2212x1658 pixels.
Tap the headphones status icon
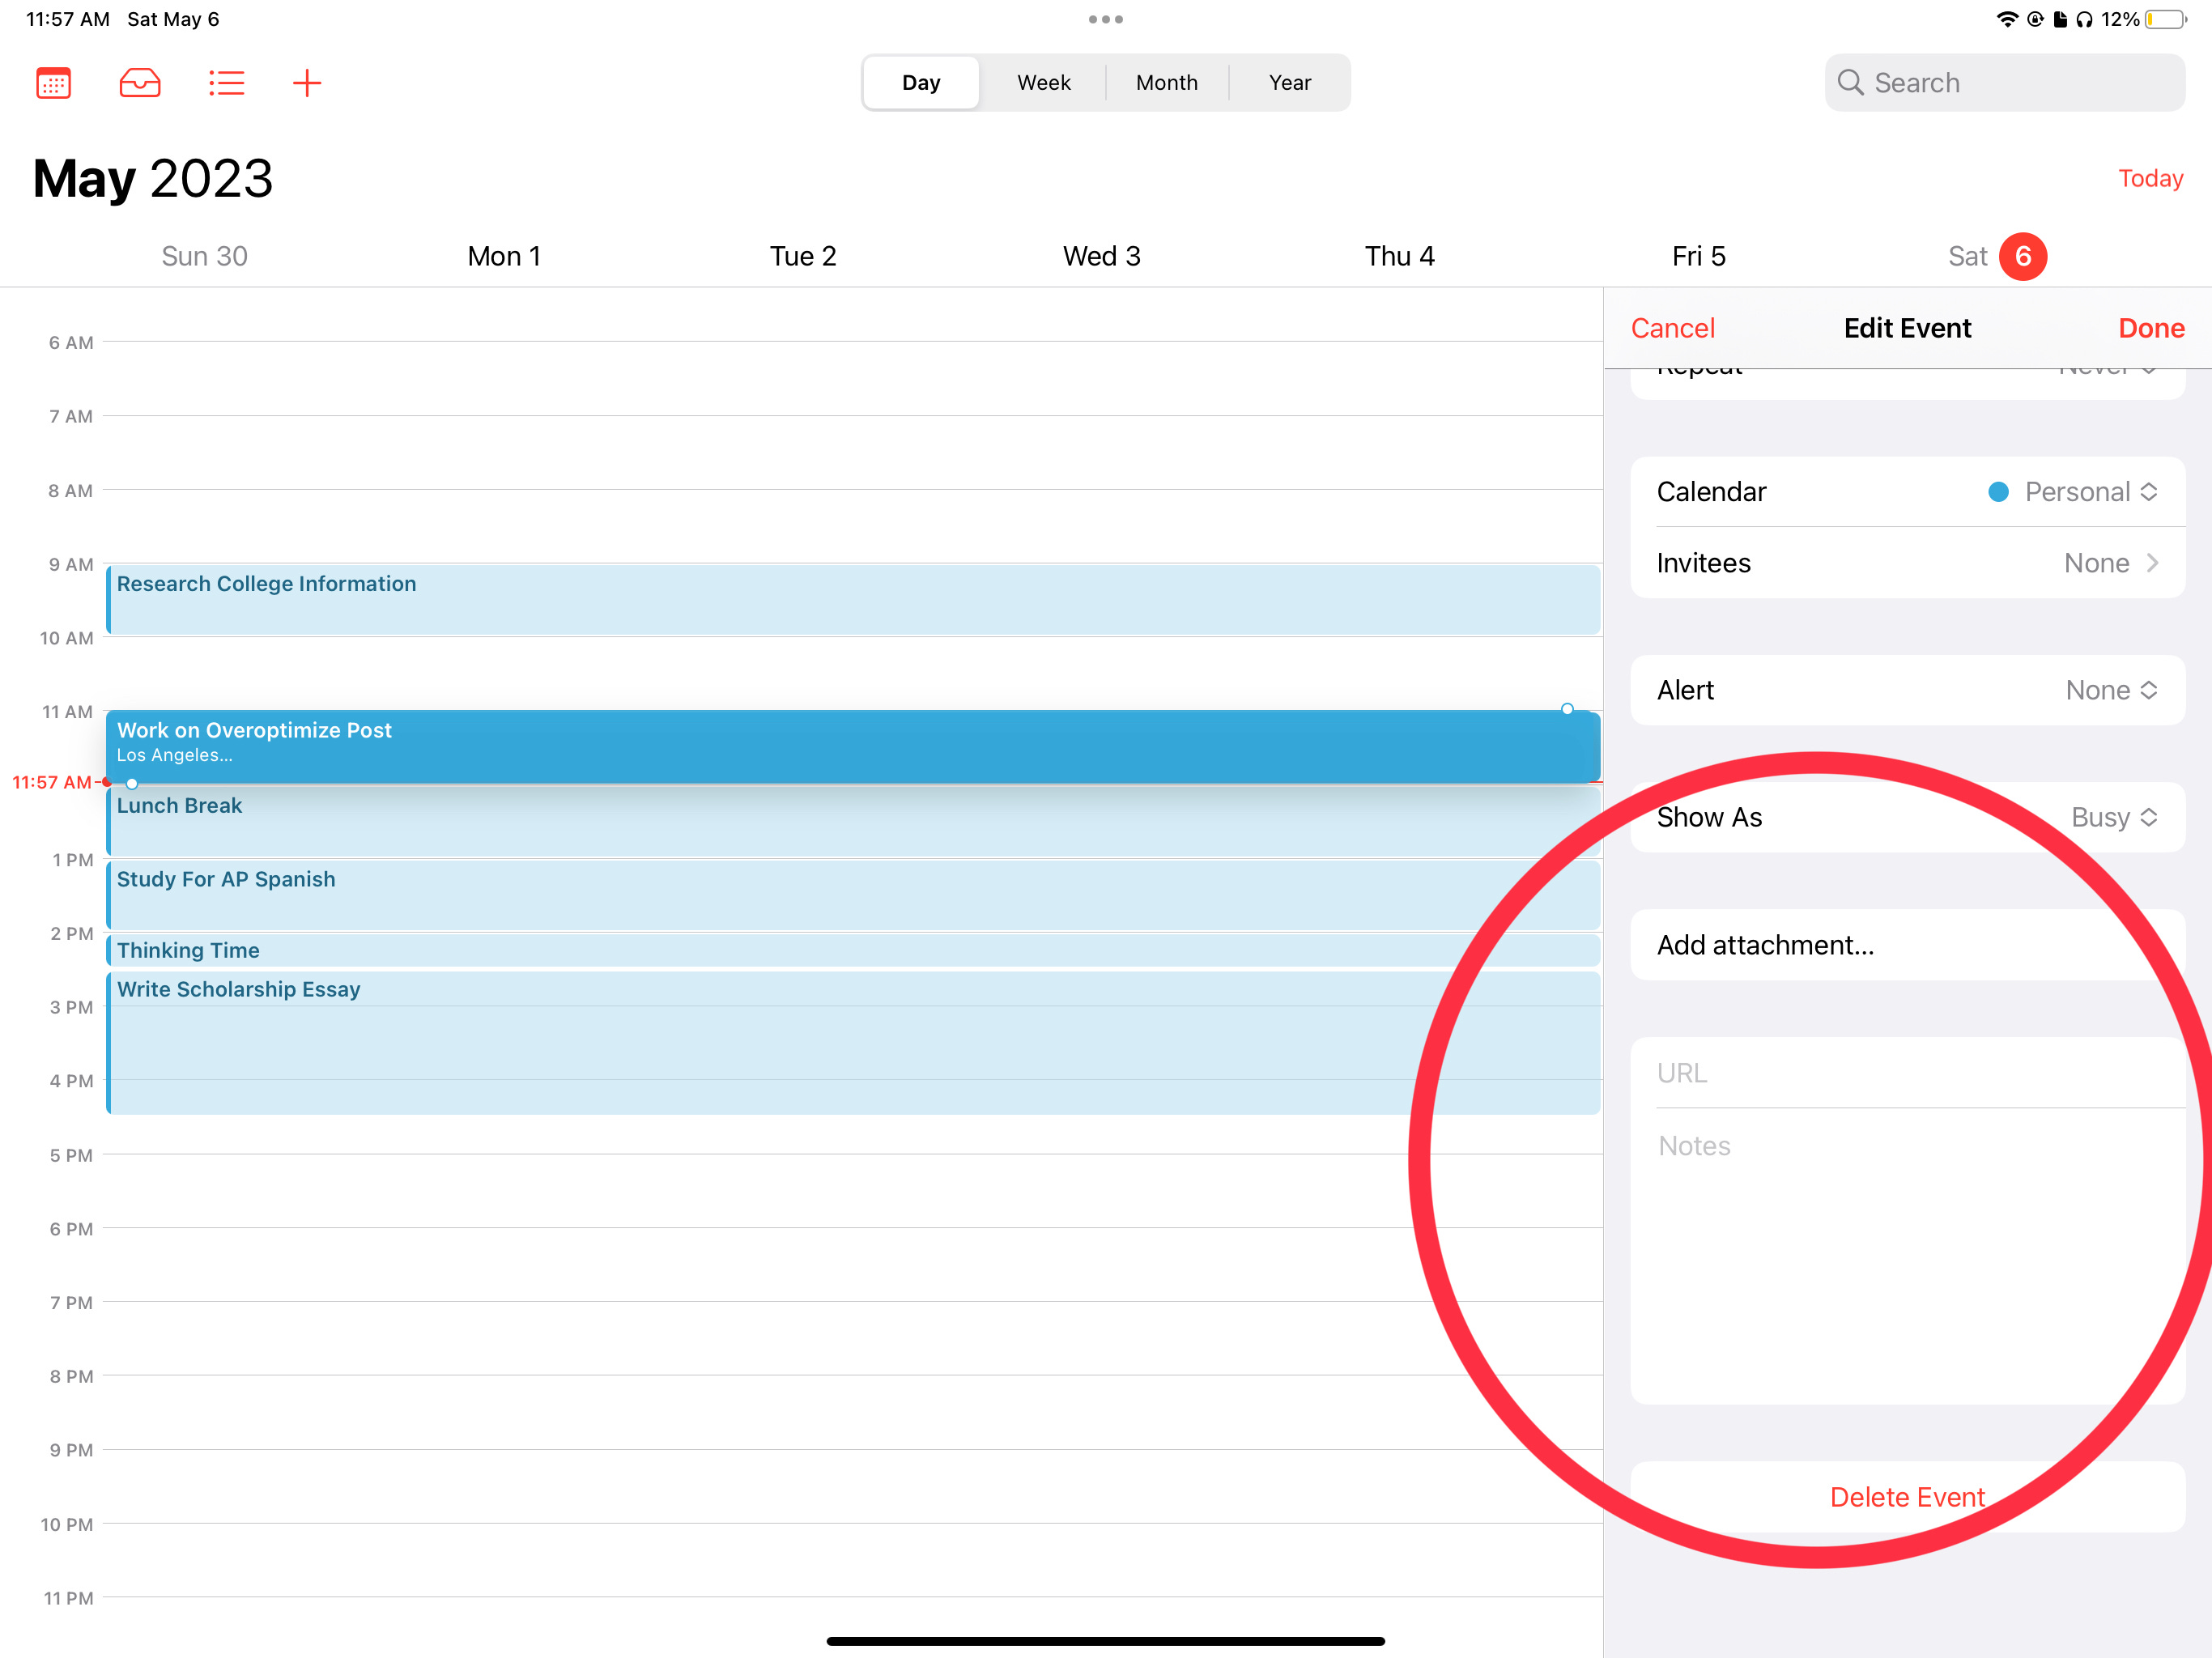click(2084, 19)
